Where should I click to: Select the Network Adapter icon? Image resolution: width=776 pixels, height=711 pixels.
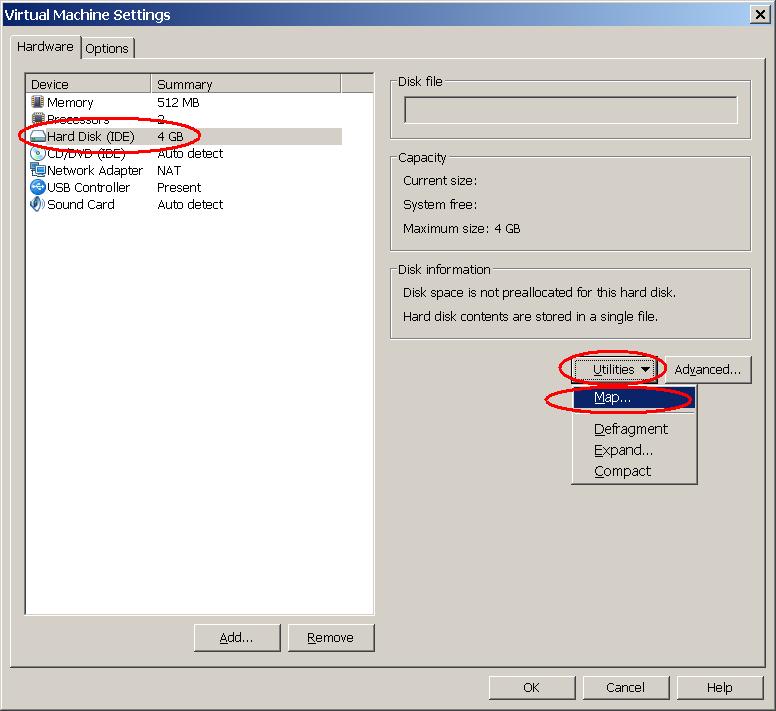(x=38, y=170)
